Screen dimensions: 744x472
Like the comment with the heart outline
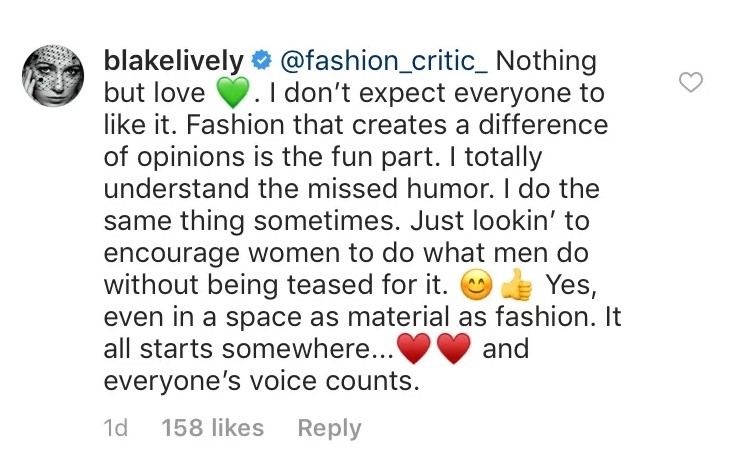coord(691,83)
